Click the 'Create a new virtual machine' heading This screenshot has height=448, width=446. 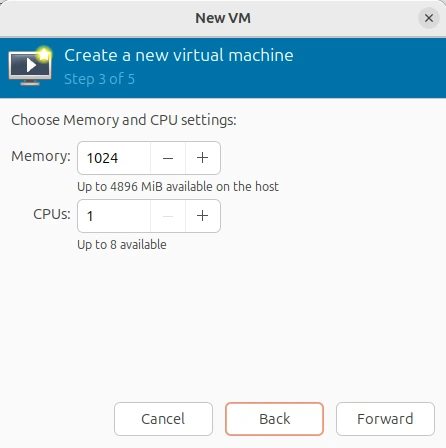179,55
